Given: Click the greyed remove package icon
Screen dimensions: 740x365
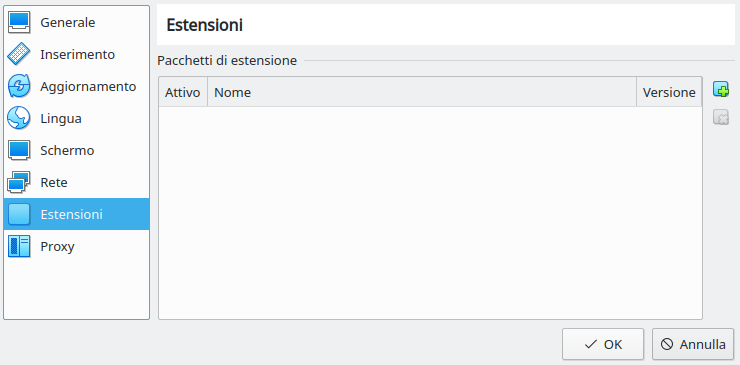Looking at the screenshot, I should pyautogui.click(x=721, y=117).
